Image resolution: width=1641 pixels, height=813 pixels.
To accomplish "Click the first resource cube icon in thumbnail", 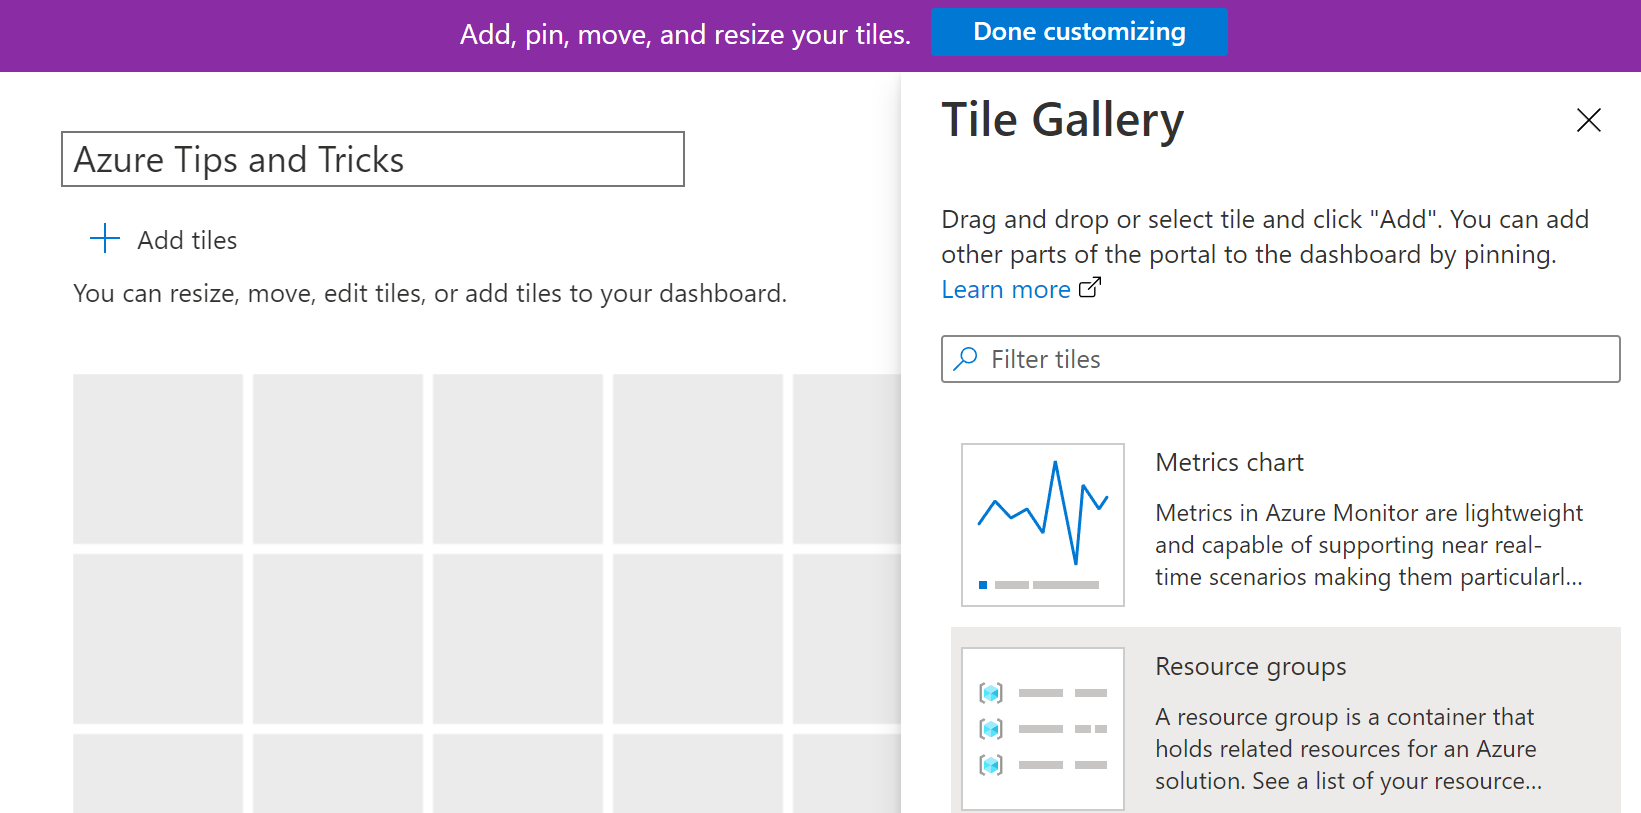I will pos(991,693).
